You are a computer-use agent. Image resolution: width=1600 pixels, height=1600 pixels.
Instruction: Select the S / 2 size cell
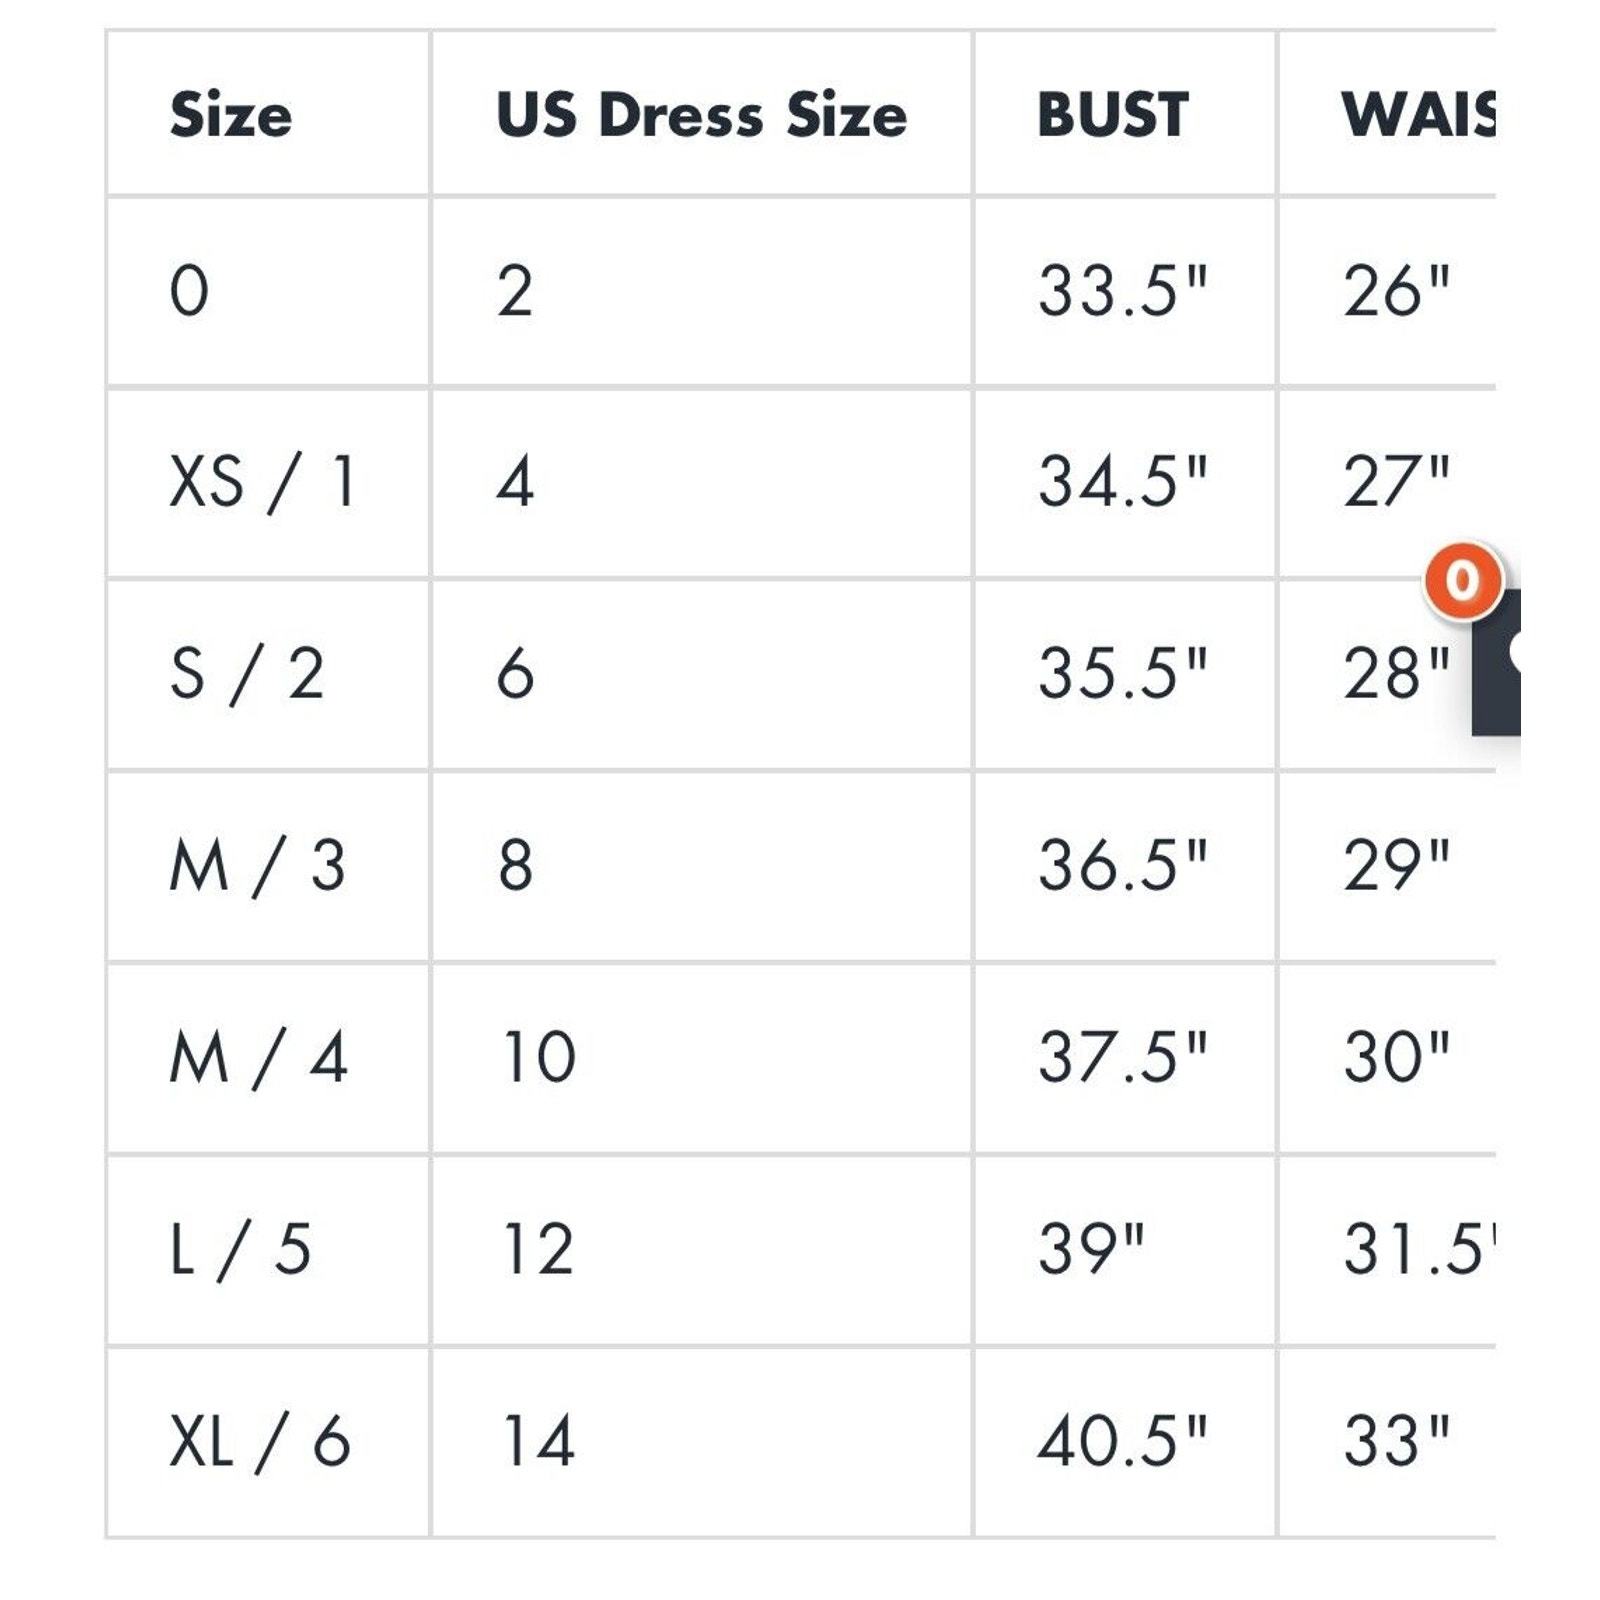(x=268, y=674)
